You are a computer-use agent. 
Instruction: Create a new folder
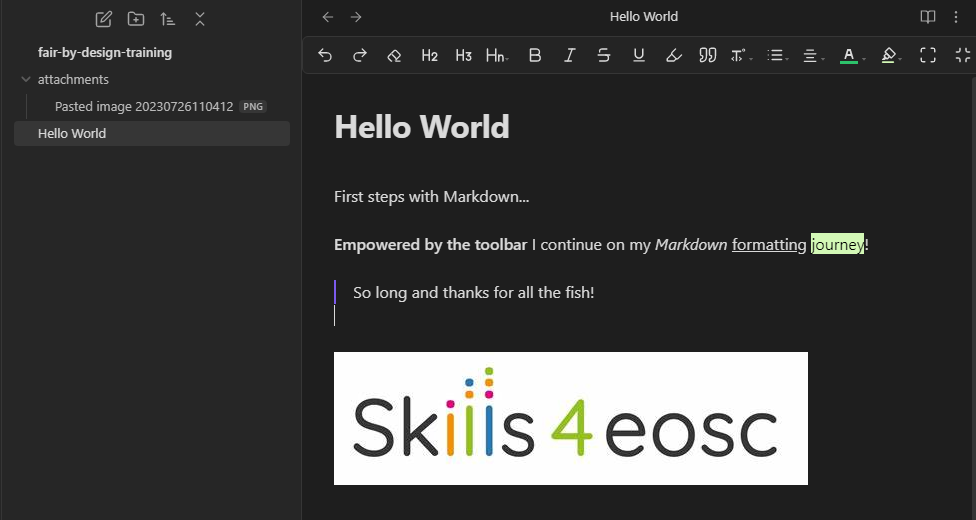[136, 19]
